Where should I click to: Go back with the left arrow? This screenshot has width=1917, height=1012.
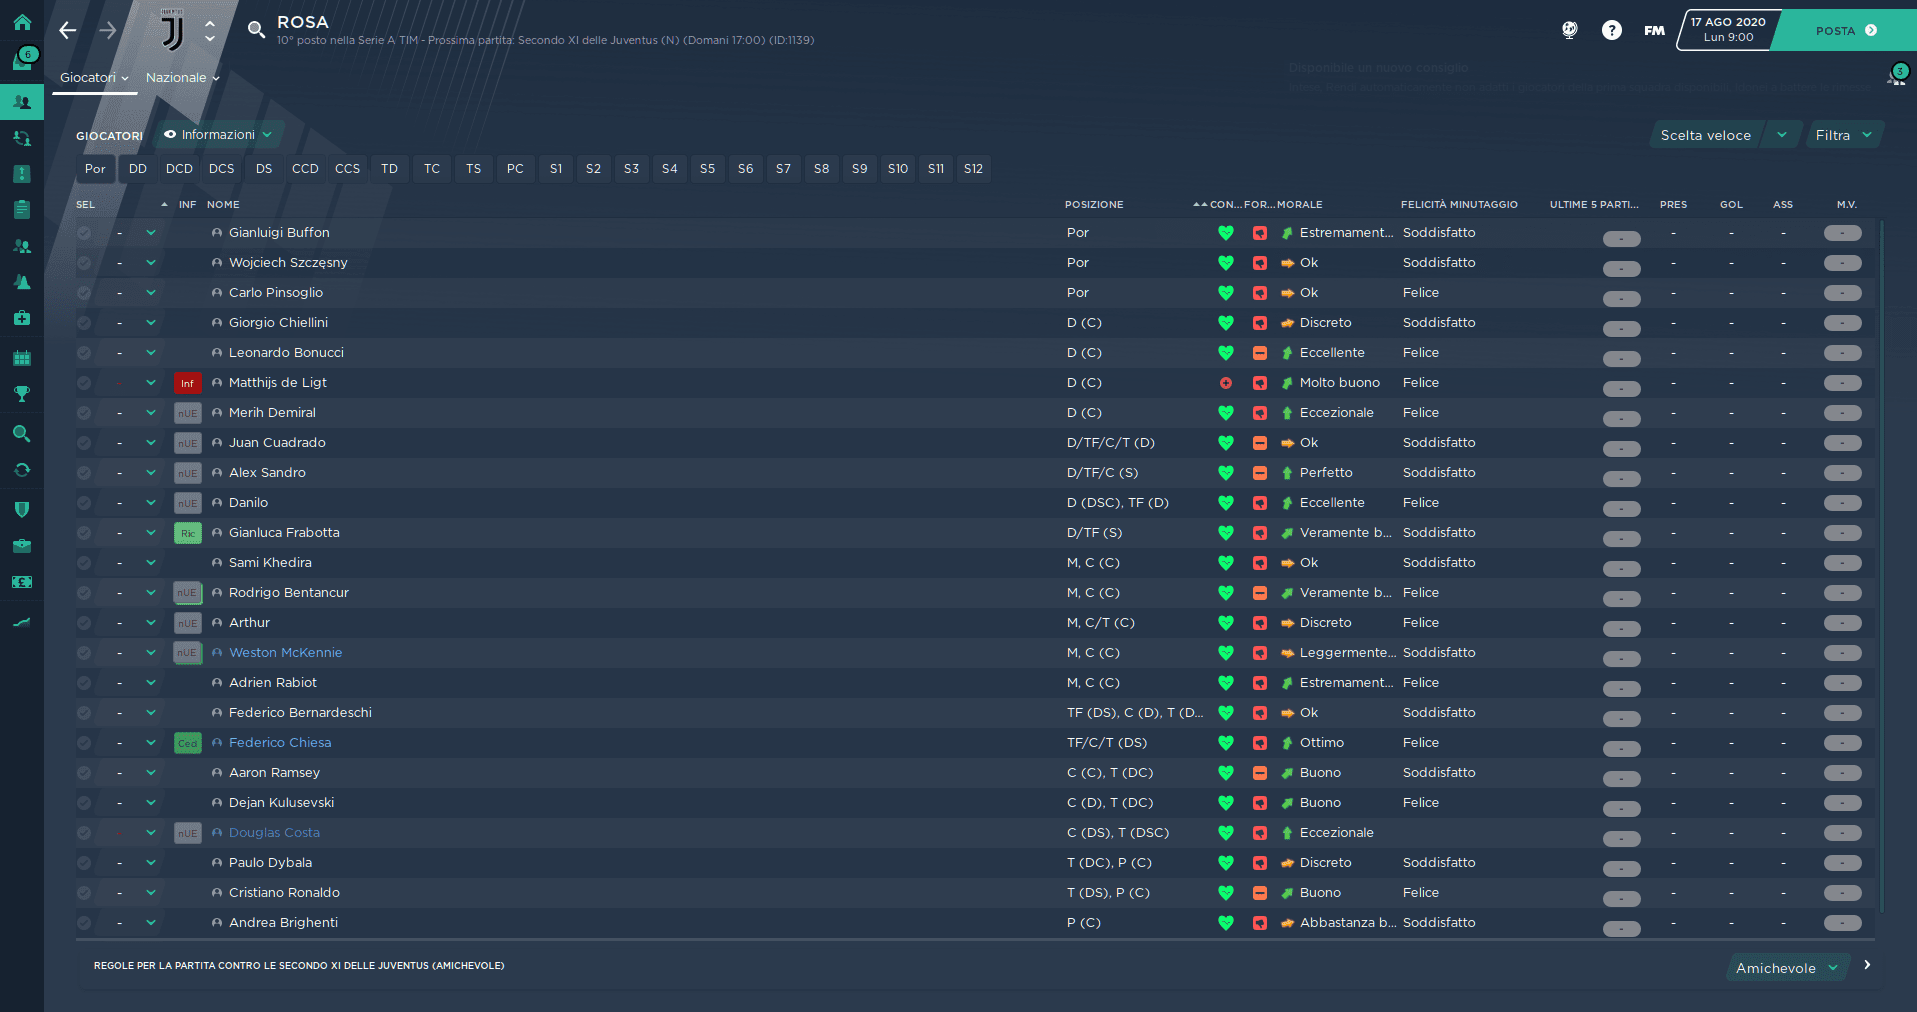click(68, 30)
